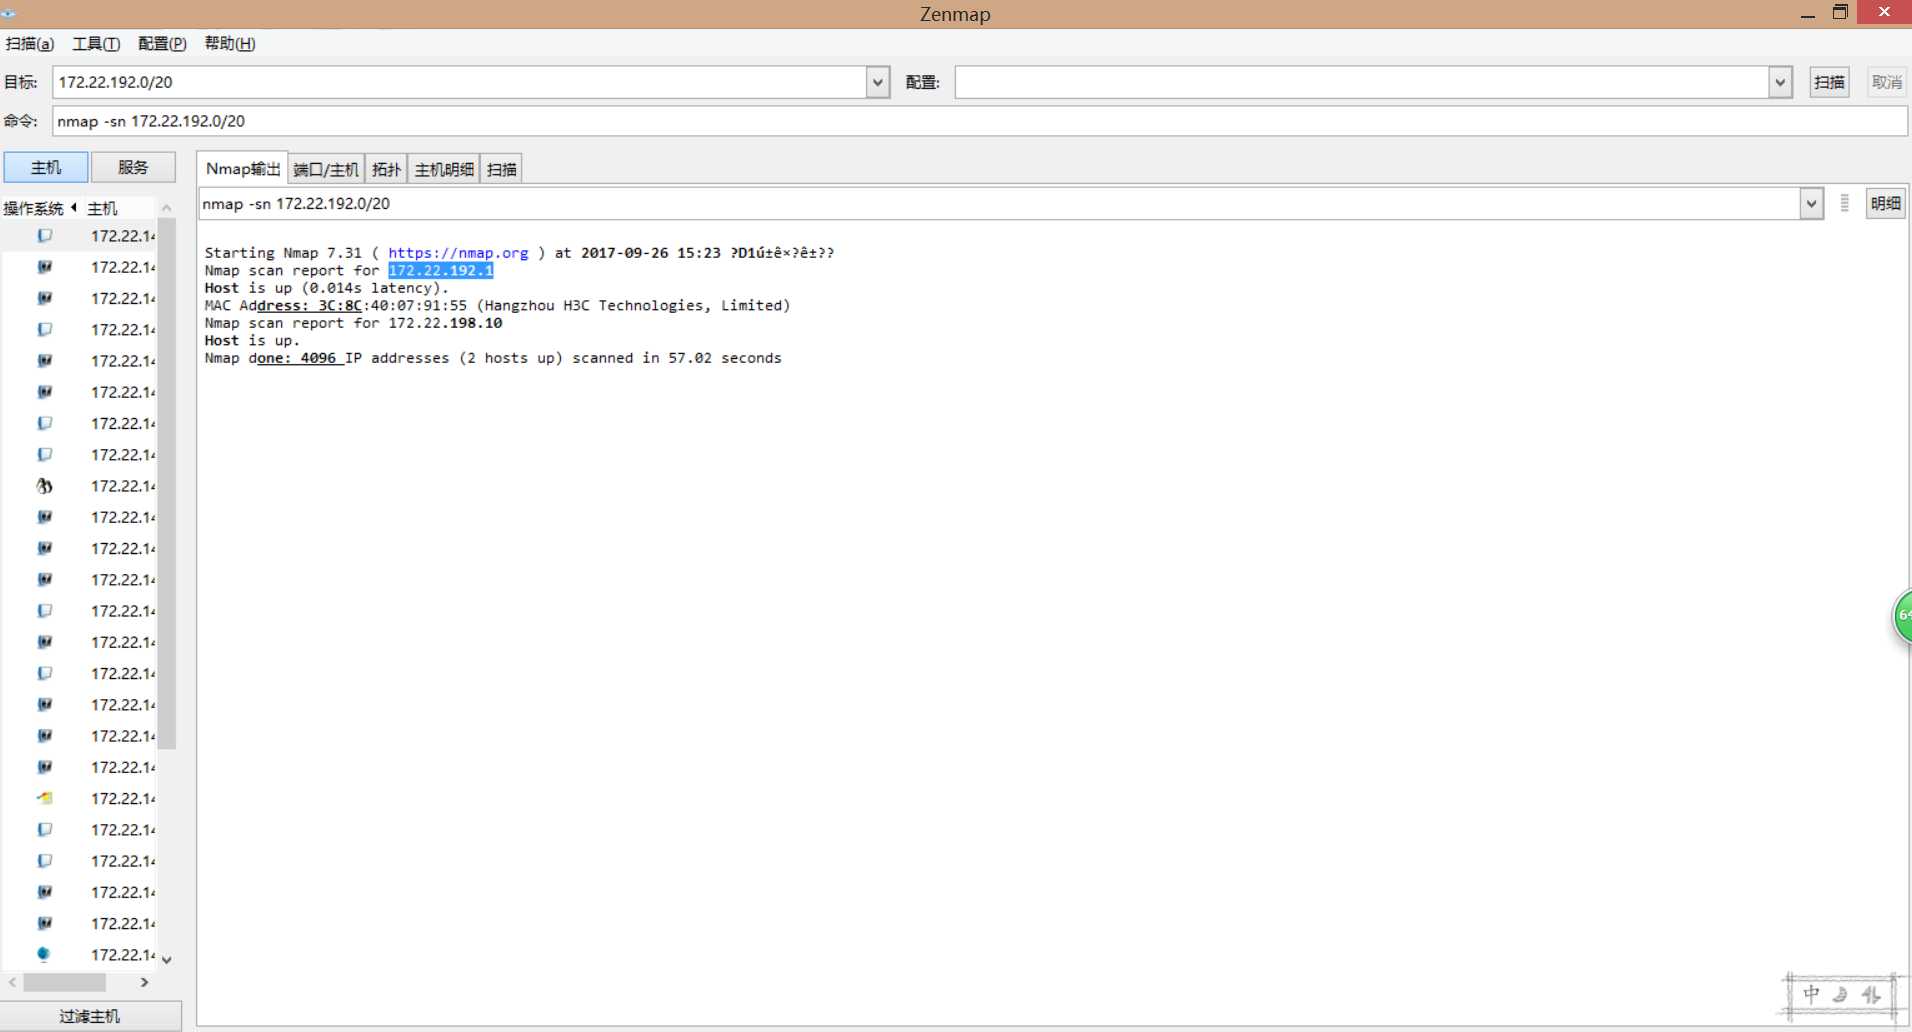Show hosts list with 主机 button

click(x=46, y=167)
